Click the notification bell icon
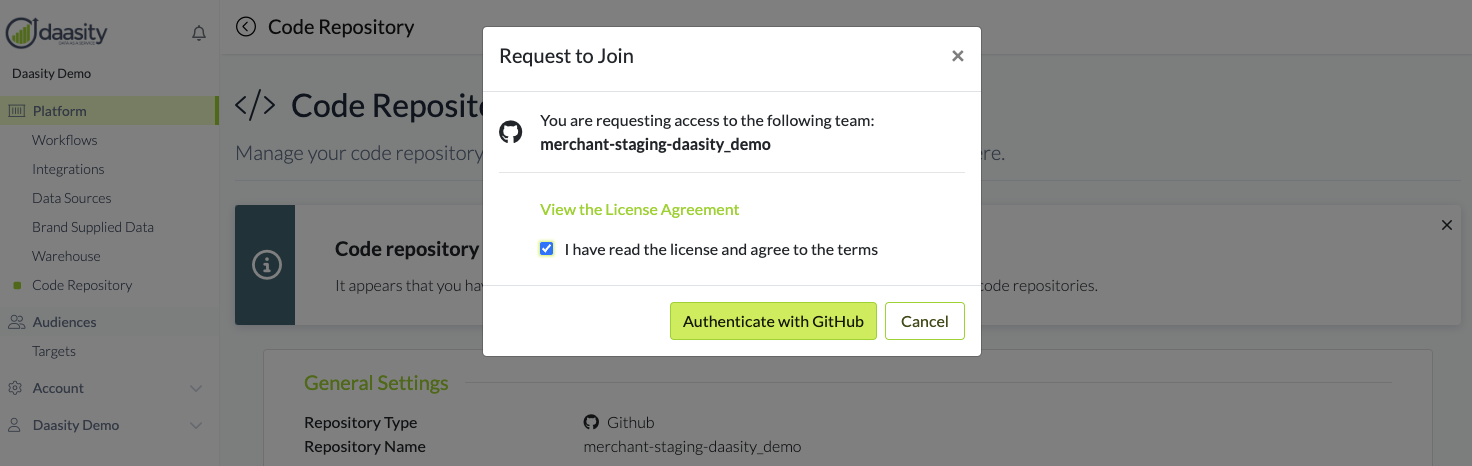Viewport: 1472px width, 466px height. coord(199,34)
